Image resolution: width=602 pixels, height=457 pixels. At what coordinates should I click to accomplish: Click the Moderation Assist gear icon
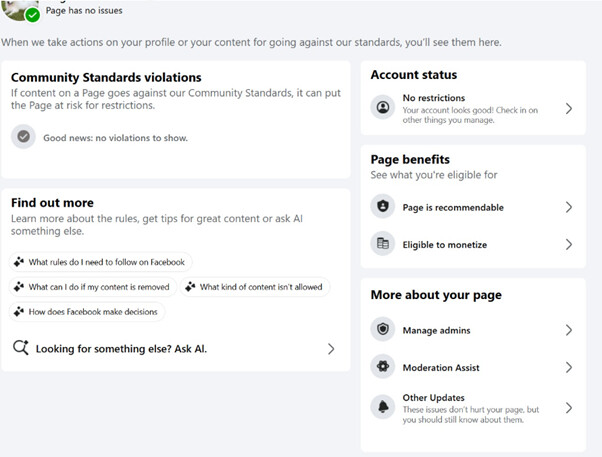(383, 366)
